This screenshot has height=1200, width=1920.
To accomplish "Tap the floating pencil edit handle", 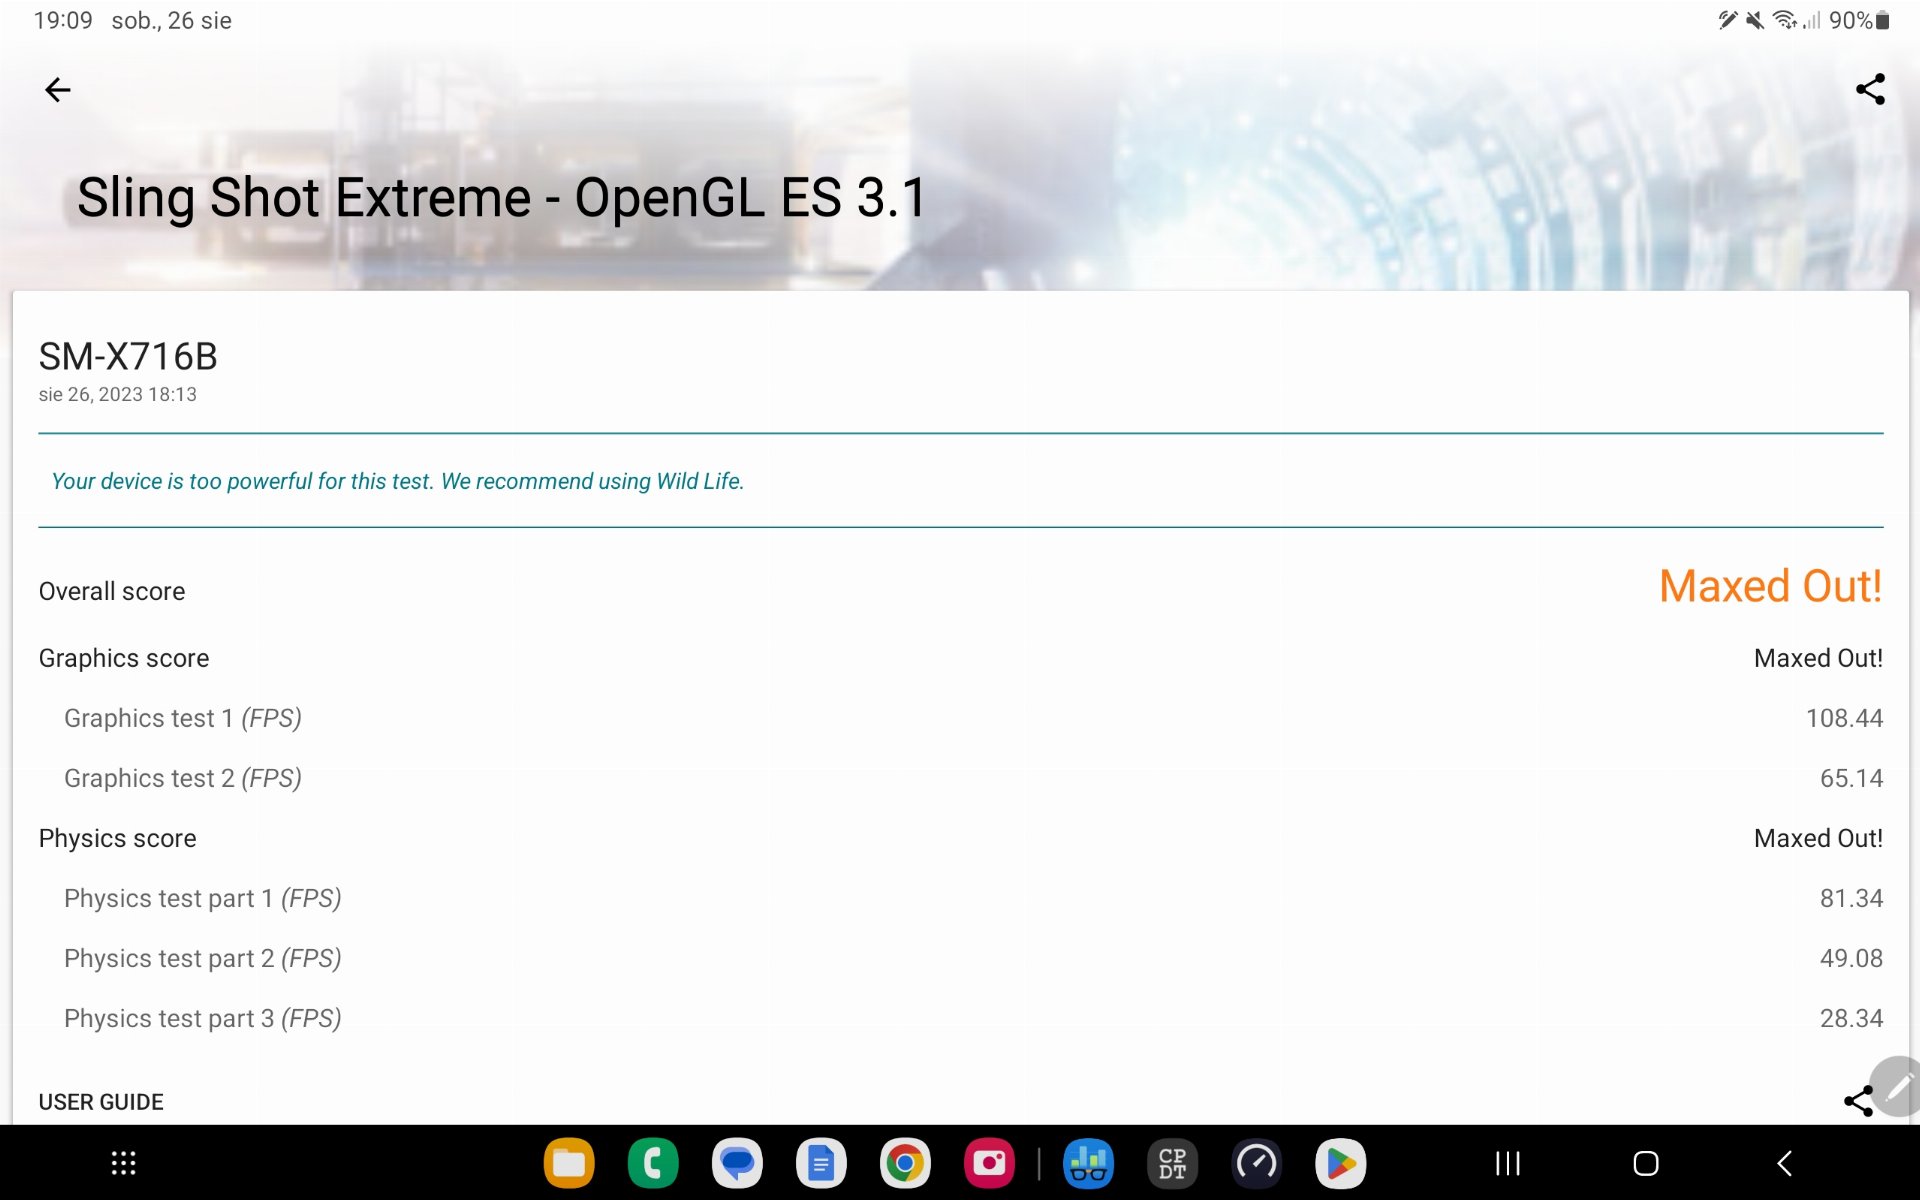I will click(x=1897, y=1086).
